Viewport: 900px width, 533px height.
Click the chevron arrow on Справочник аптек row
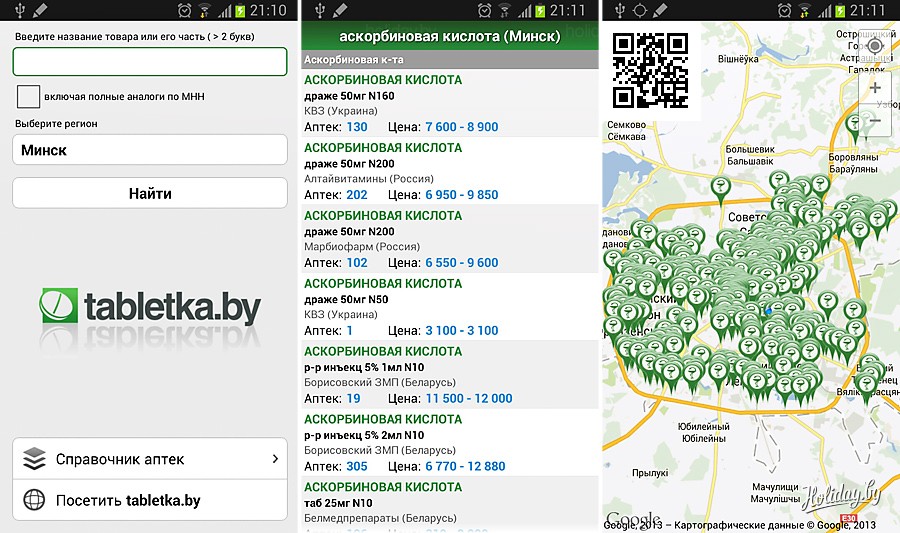point(274,459)
